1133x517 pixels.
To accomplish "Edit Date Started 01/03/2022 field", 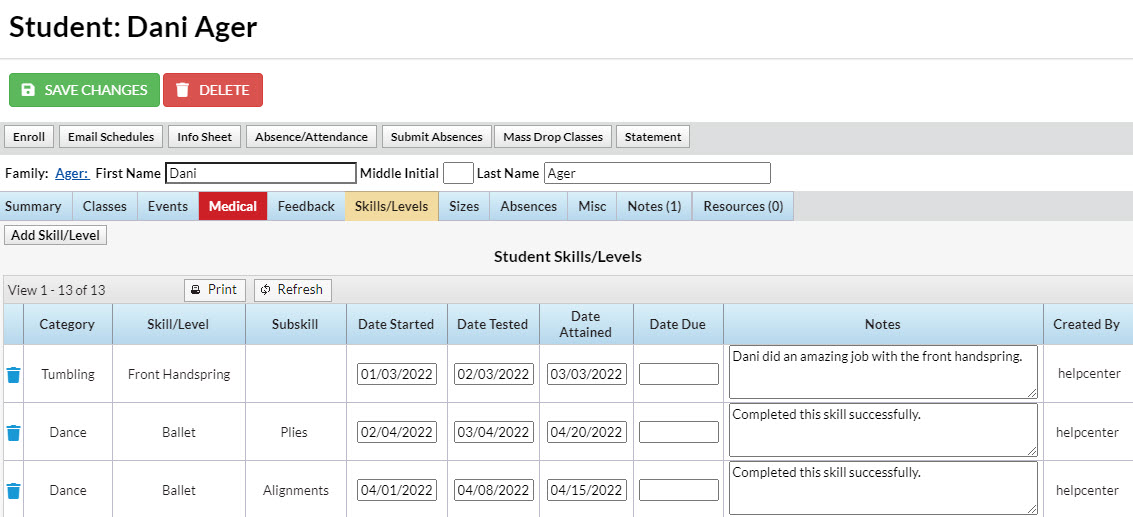I will click(397, 374).
